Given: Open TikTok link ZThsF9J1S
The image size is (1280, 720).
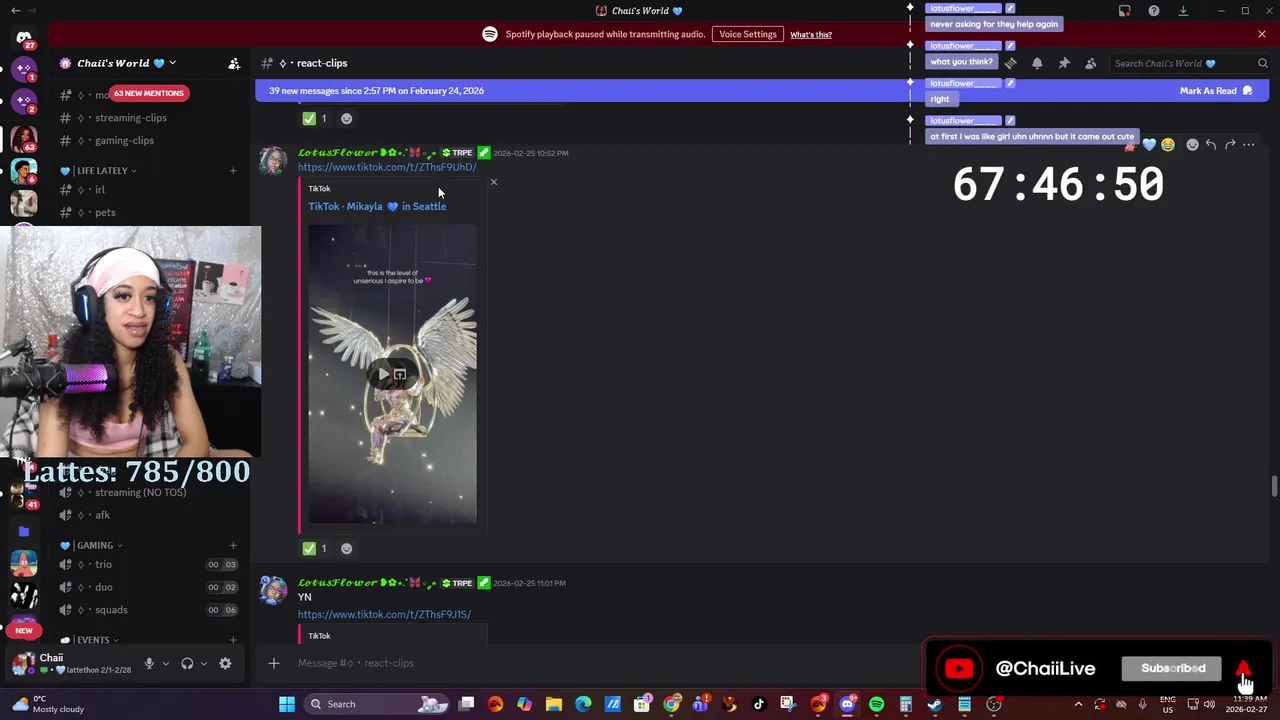Looking at the screenshot, I should (x=384, y=614).
